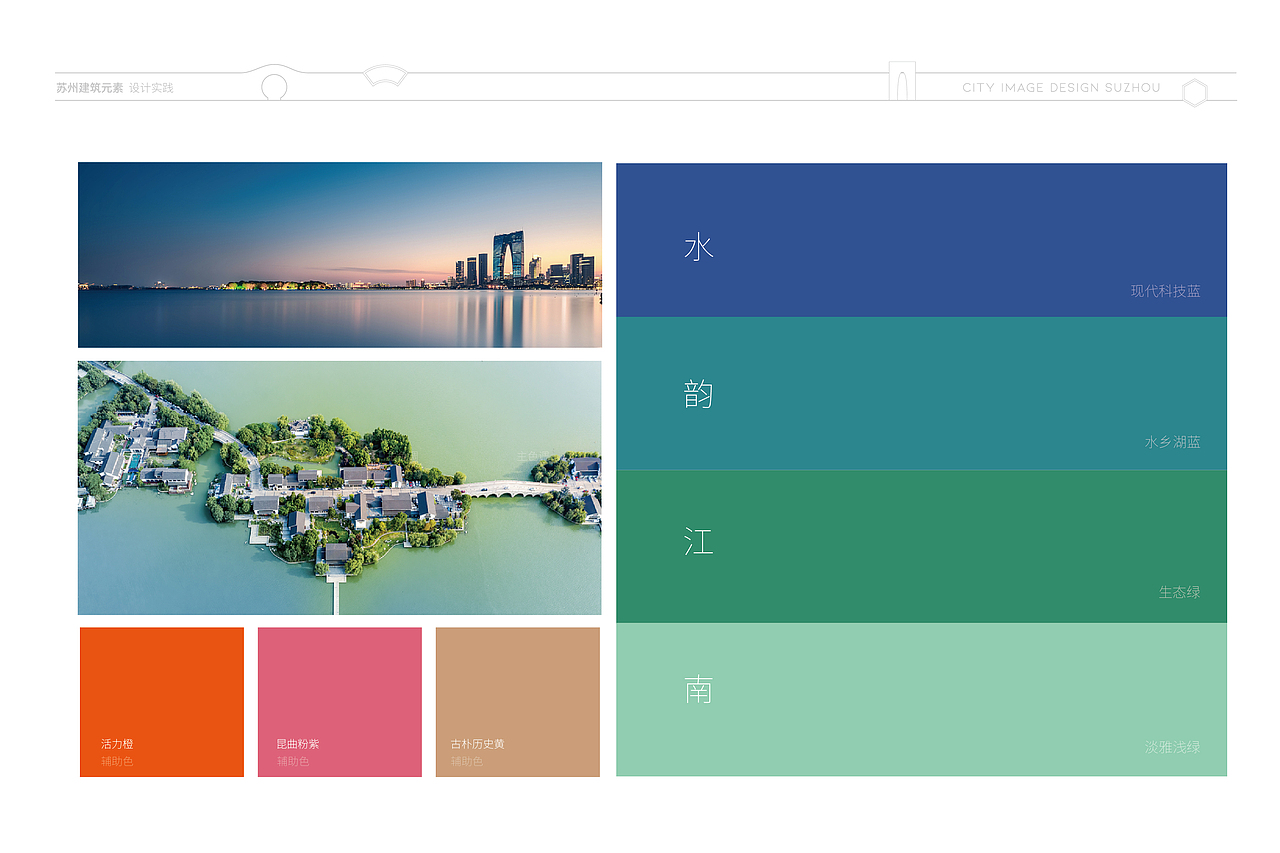Click the 设计实践 header text
The height and width of the screenshot is (853, 1280).
(x=152, y=88)
